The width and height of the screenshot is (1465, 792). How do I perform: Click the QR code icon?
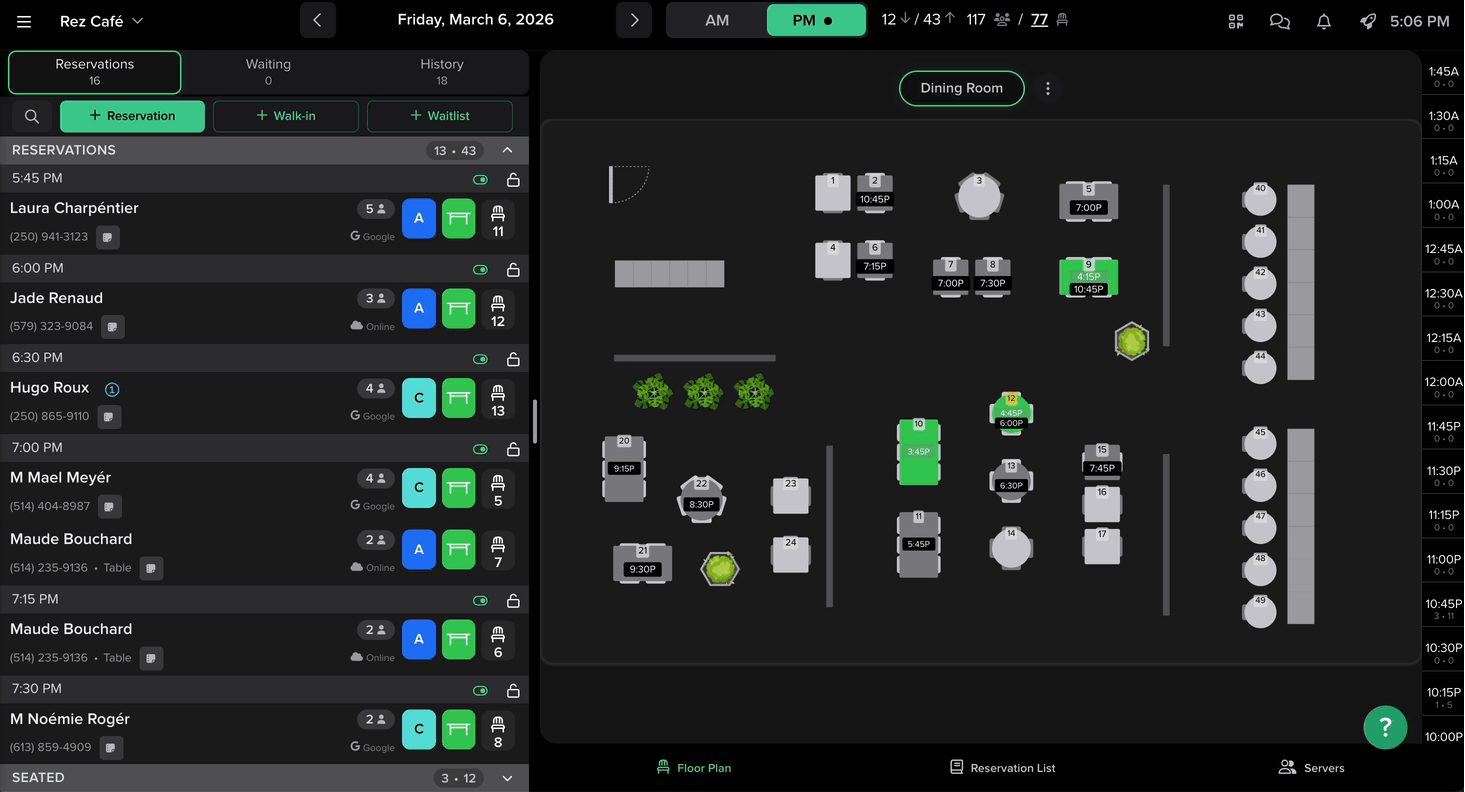tap(1236, 21)
